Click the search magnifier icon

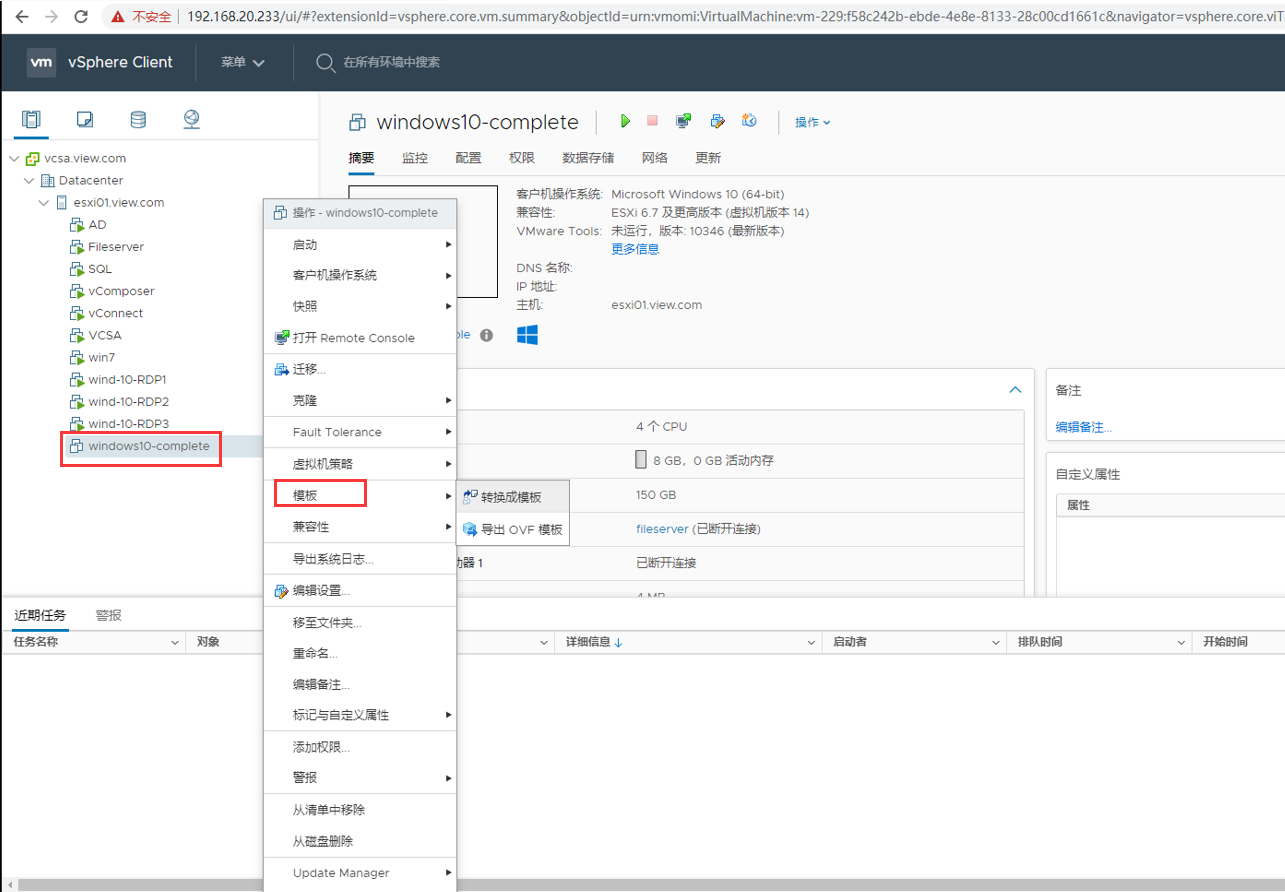(x=325, y=62)
